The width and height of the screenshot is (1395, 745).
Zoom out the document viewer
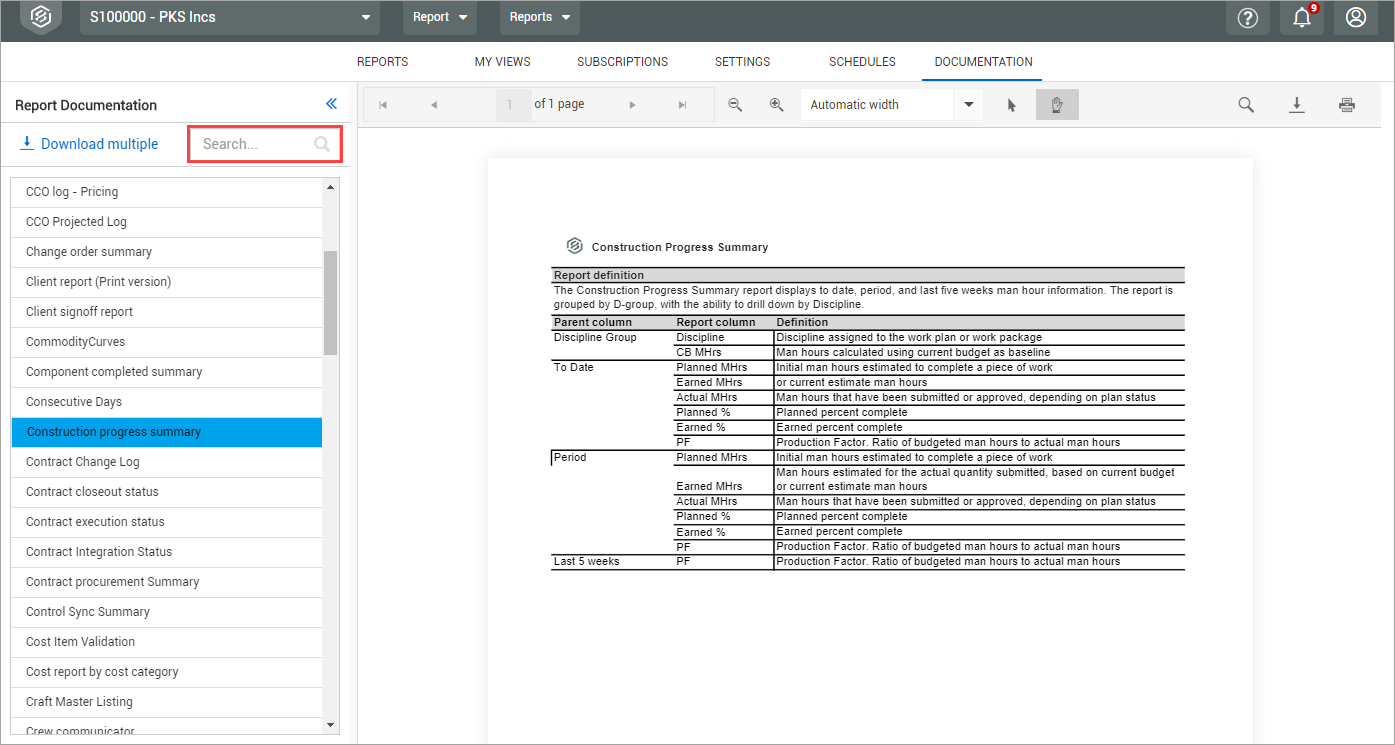click(x=735, y=105)
